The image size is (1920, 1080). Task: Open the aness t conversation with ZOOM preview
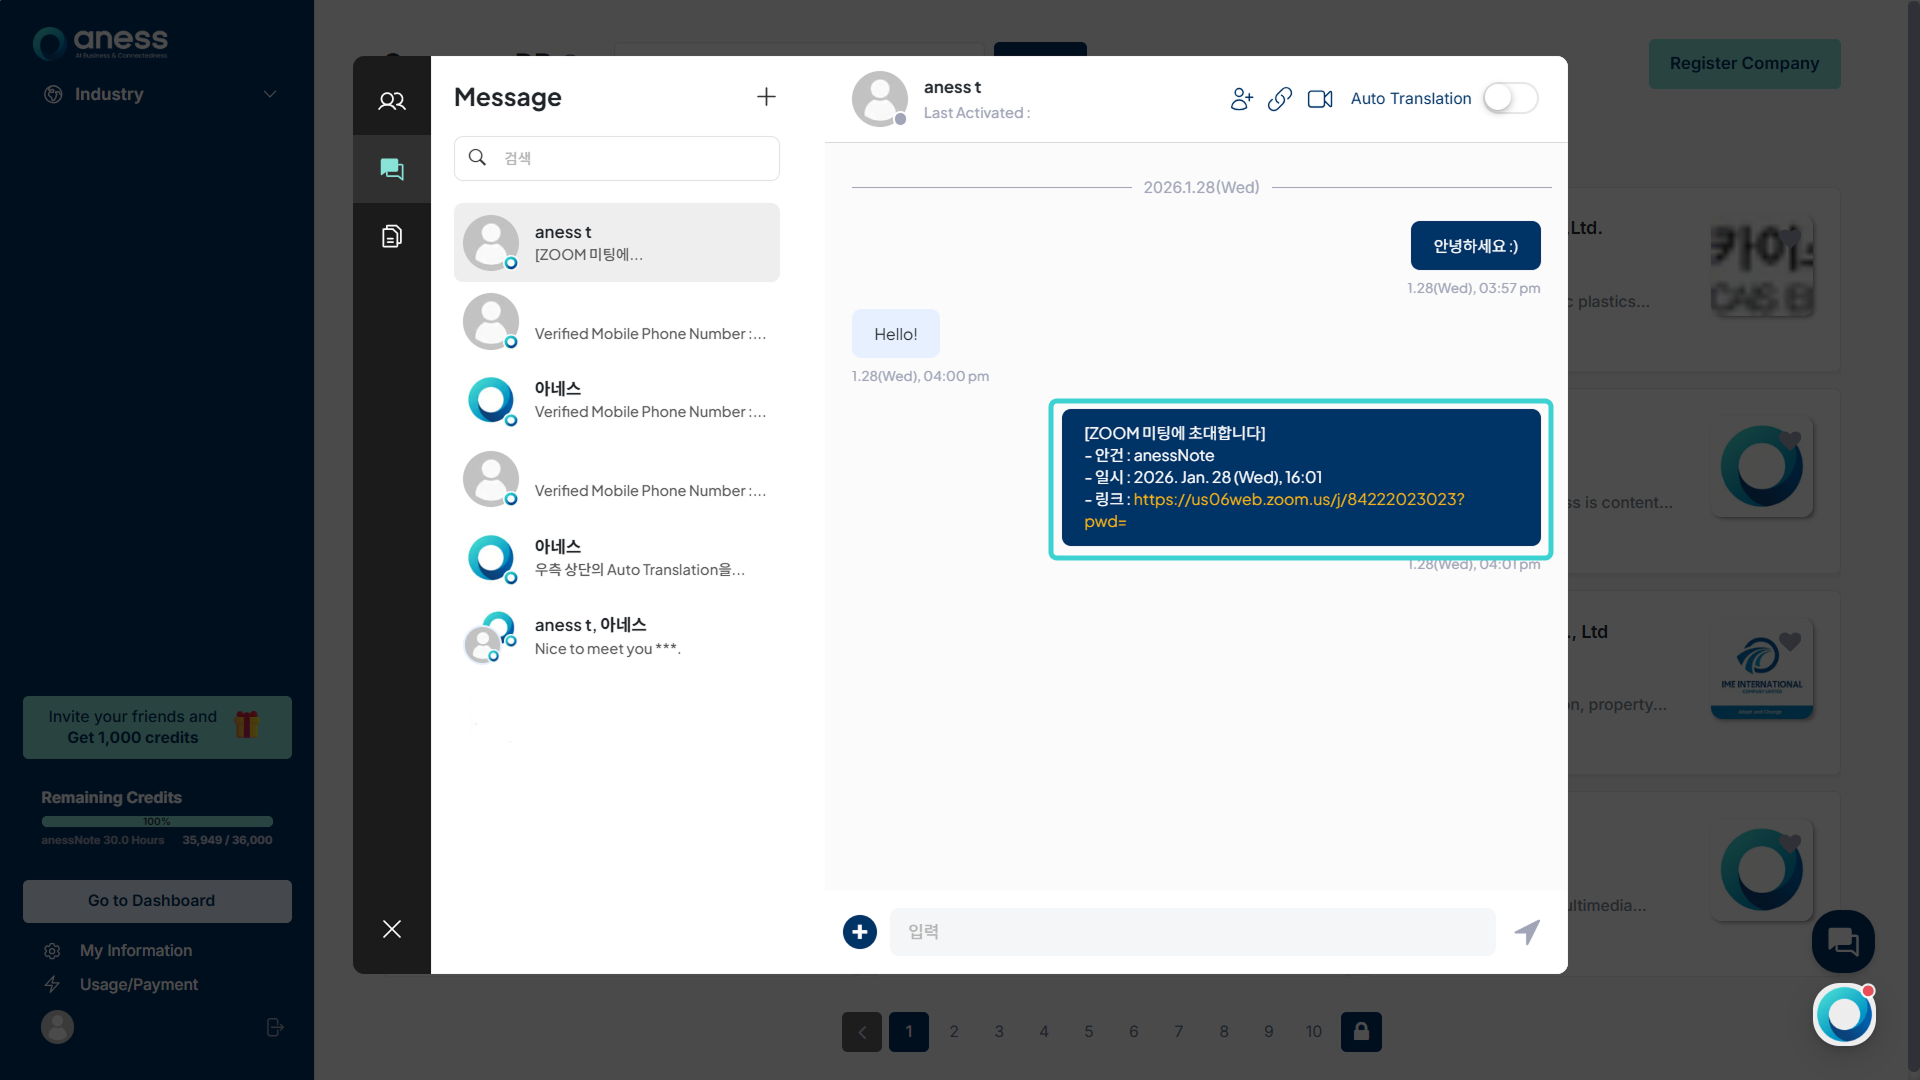tap(616, 243)
